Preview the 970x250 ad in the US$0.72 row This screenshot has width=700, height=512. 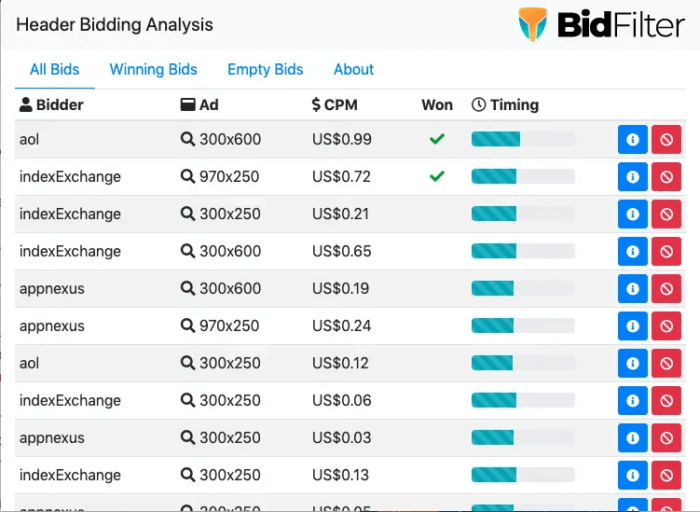coord(187,177)
